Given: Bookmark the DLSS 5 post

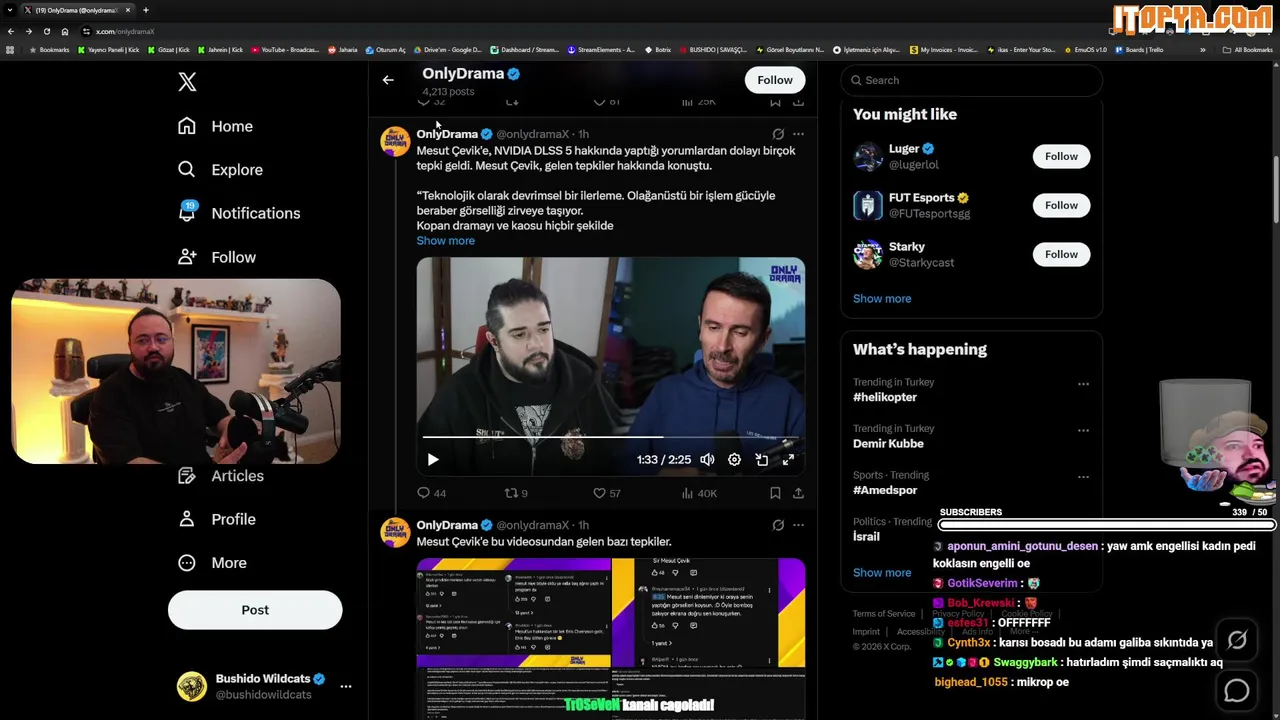Looking at the screenshot, I should [775, 493].
